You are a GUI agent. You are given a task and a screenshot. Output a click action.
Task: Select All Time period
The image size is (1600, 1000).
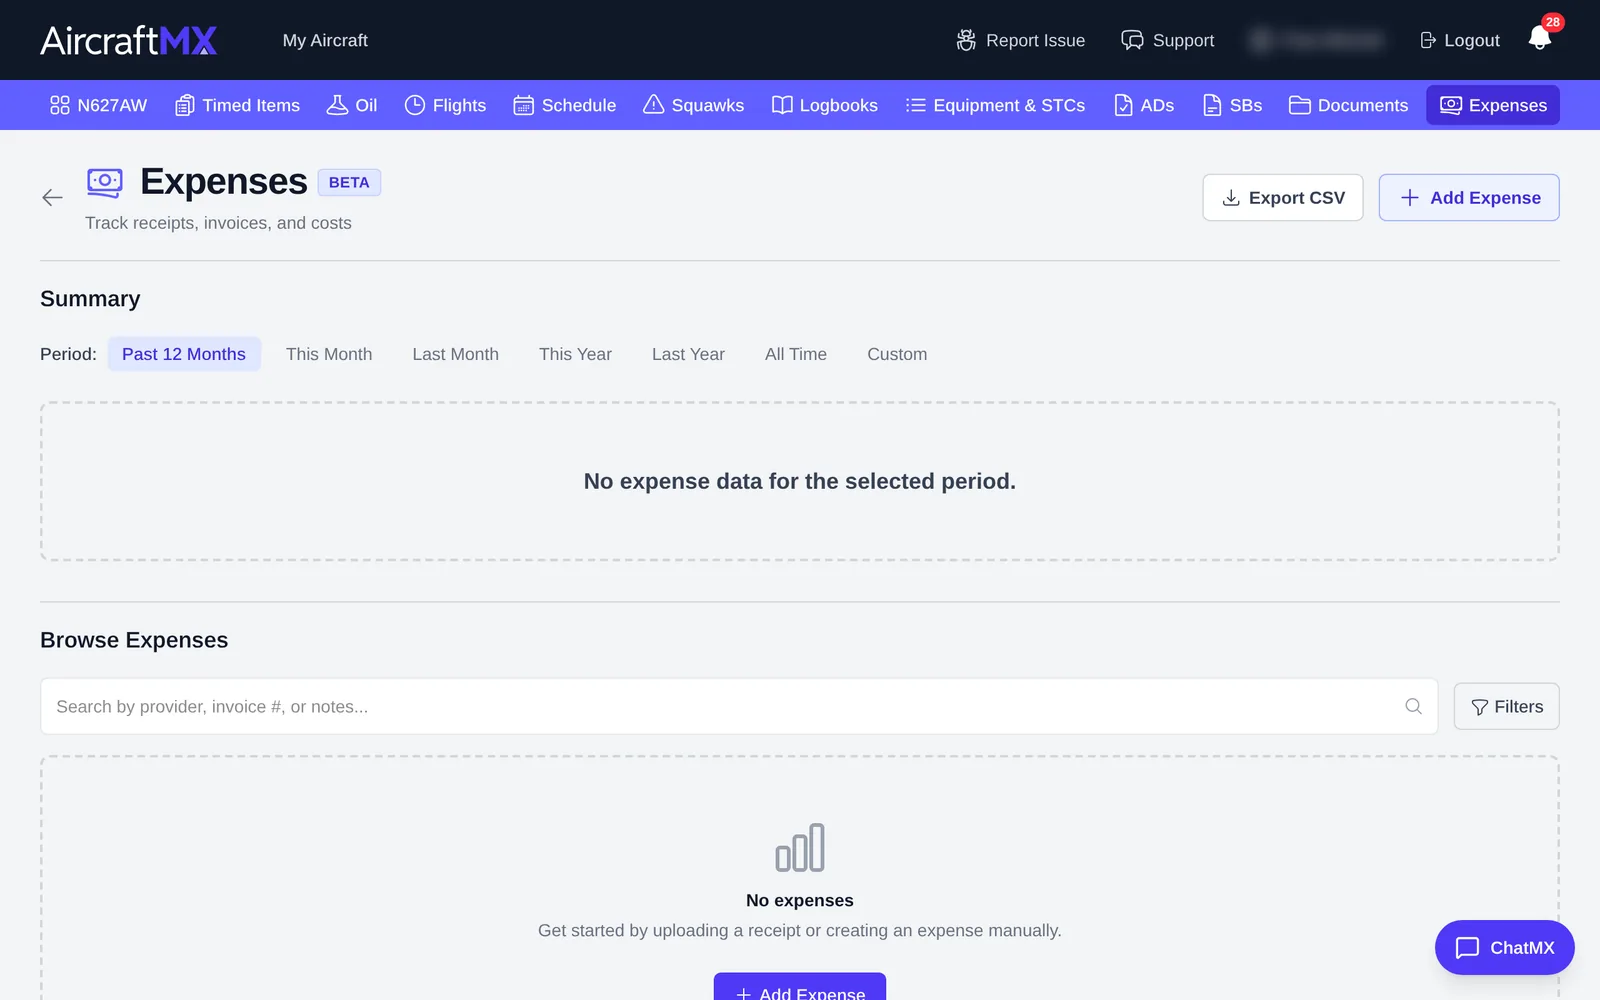(796, 354)
